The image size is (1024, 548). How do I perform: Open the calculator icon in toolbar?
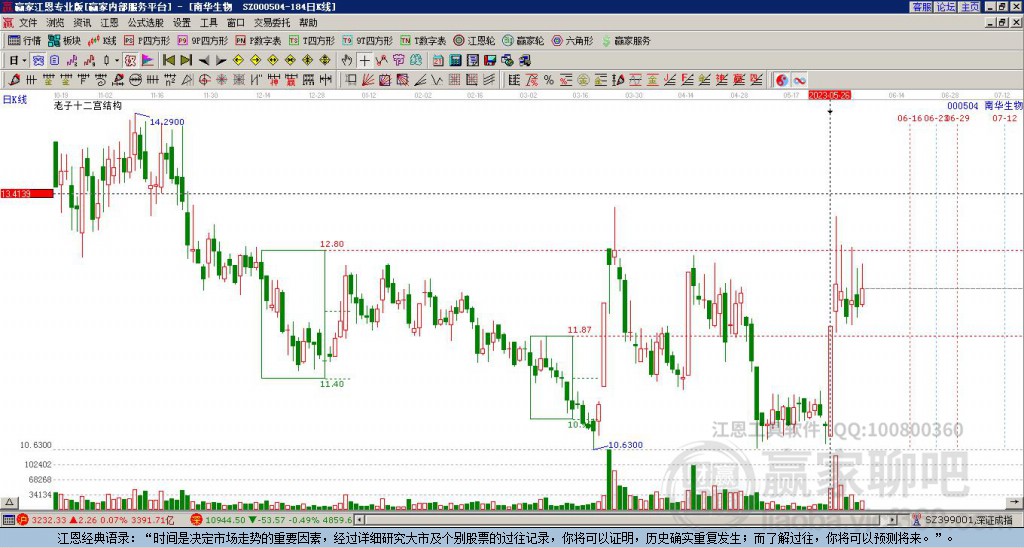pos(455,60)
